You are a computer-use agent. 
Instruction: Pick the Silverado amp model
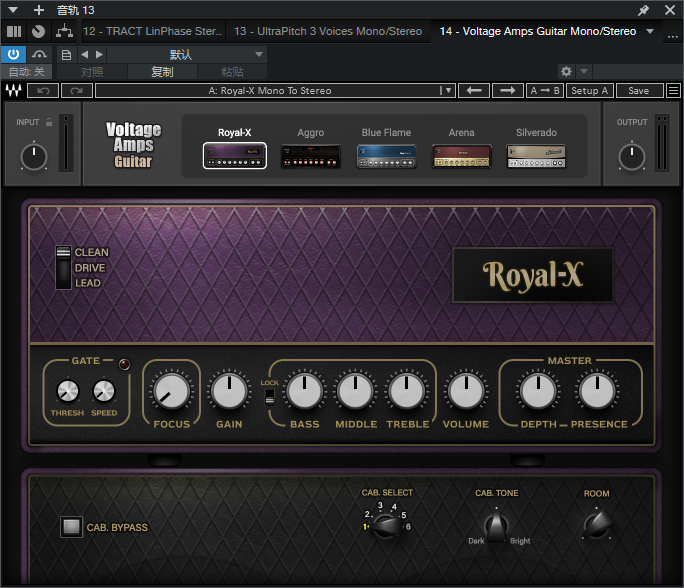pyautogui.click(x=536, y=156)
